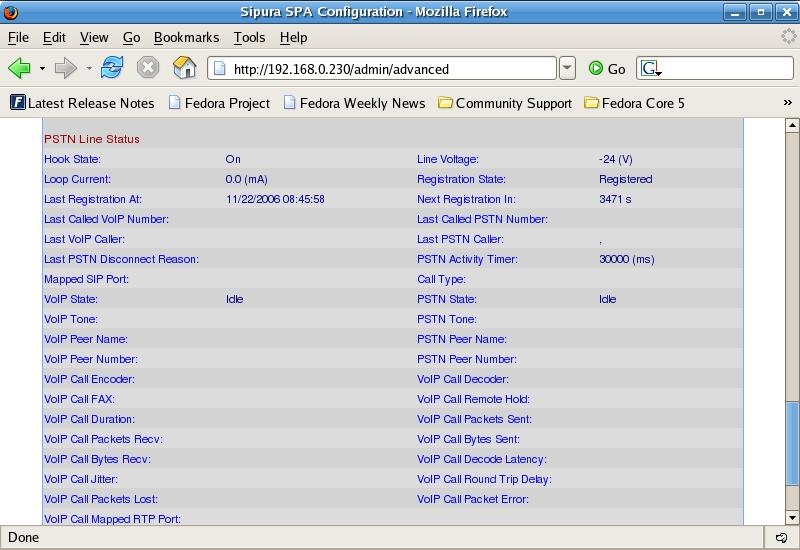Open the Tools menu
The image size is (800, 550).
coord(249,37)
